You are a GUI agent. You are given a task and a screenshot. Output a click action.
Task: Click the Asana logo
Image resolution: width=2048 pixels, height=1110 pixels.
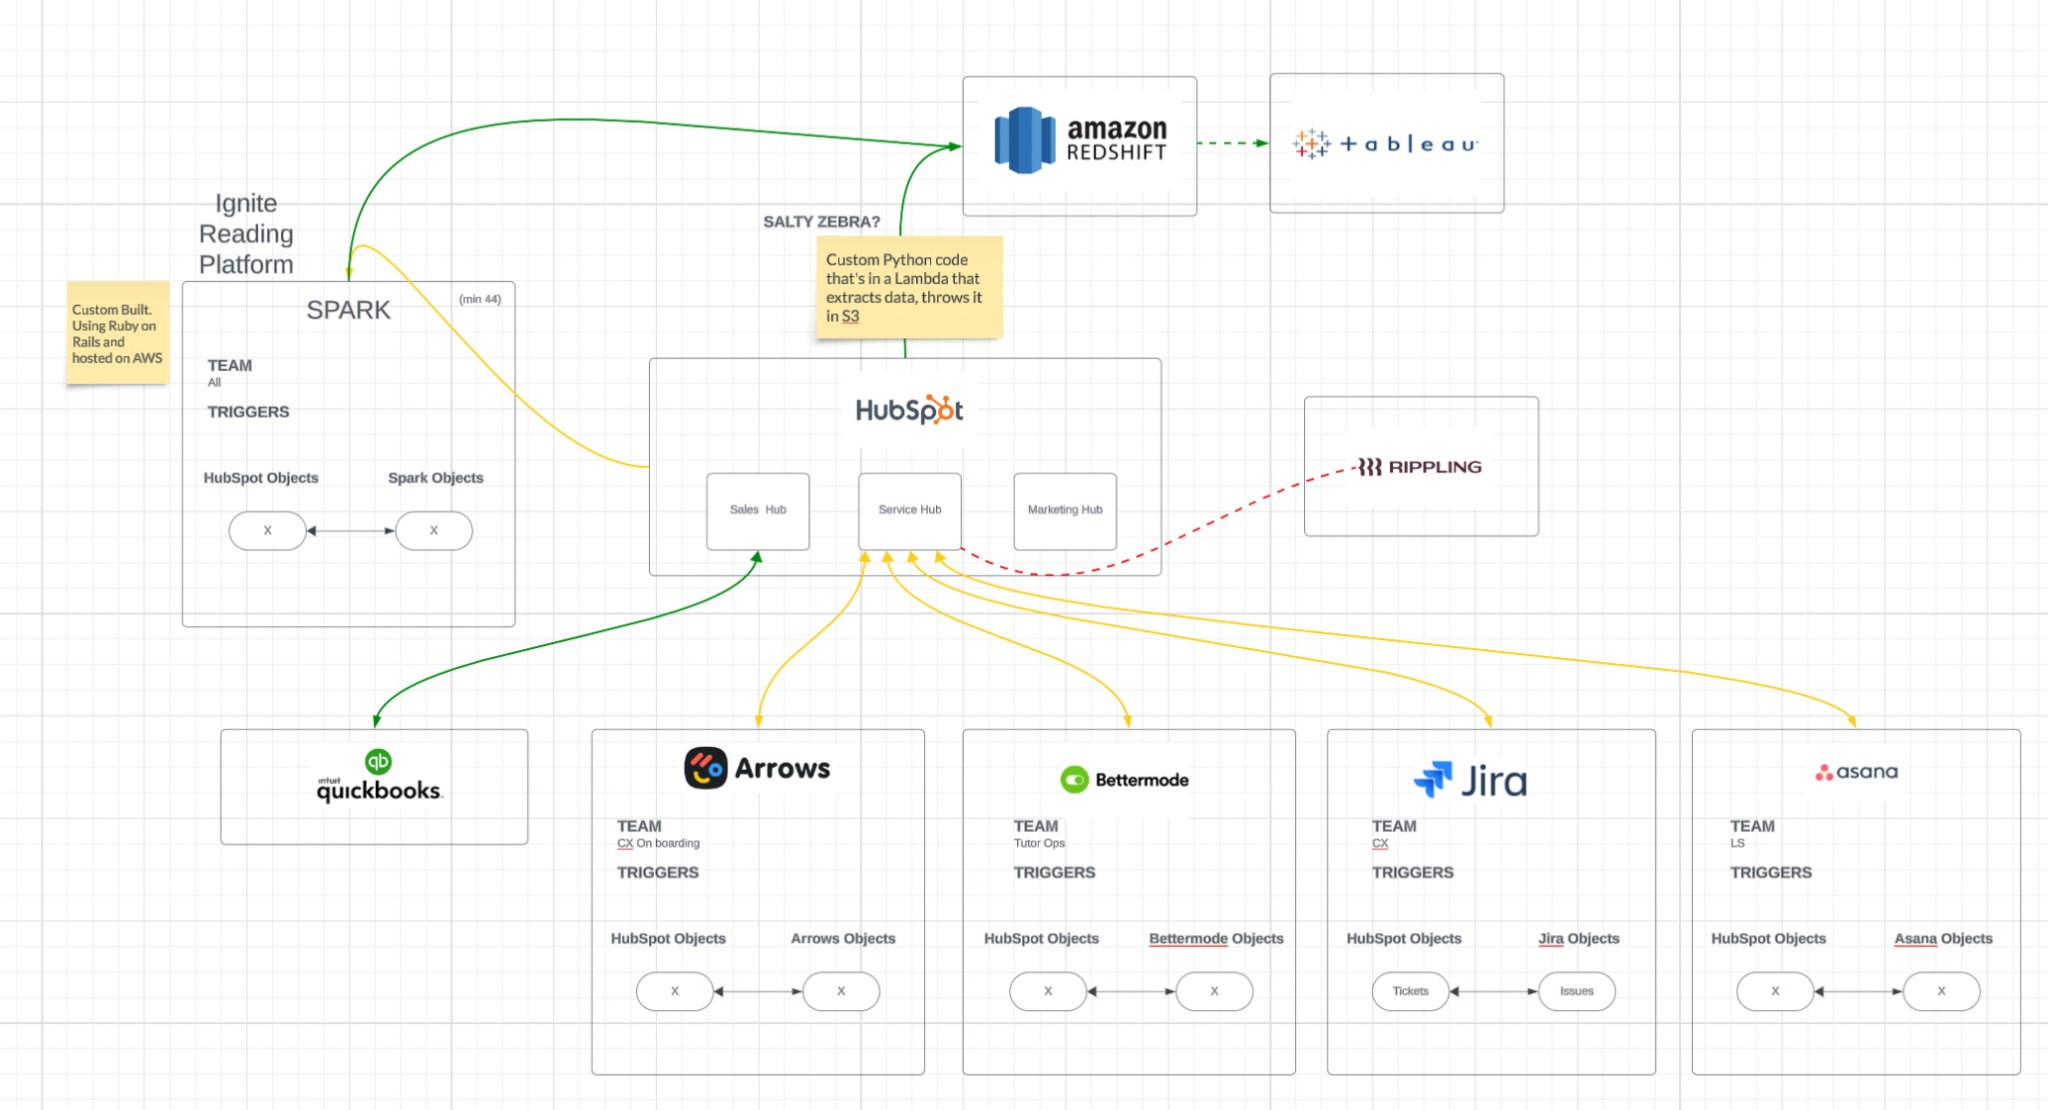pyautogui.click(x=1856, y=772)
